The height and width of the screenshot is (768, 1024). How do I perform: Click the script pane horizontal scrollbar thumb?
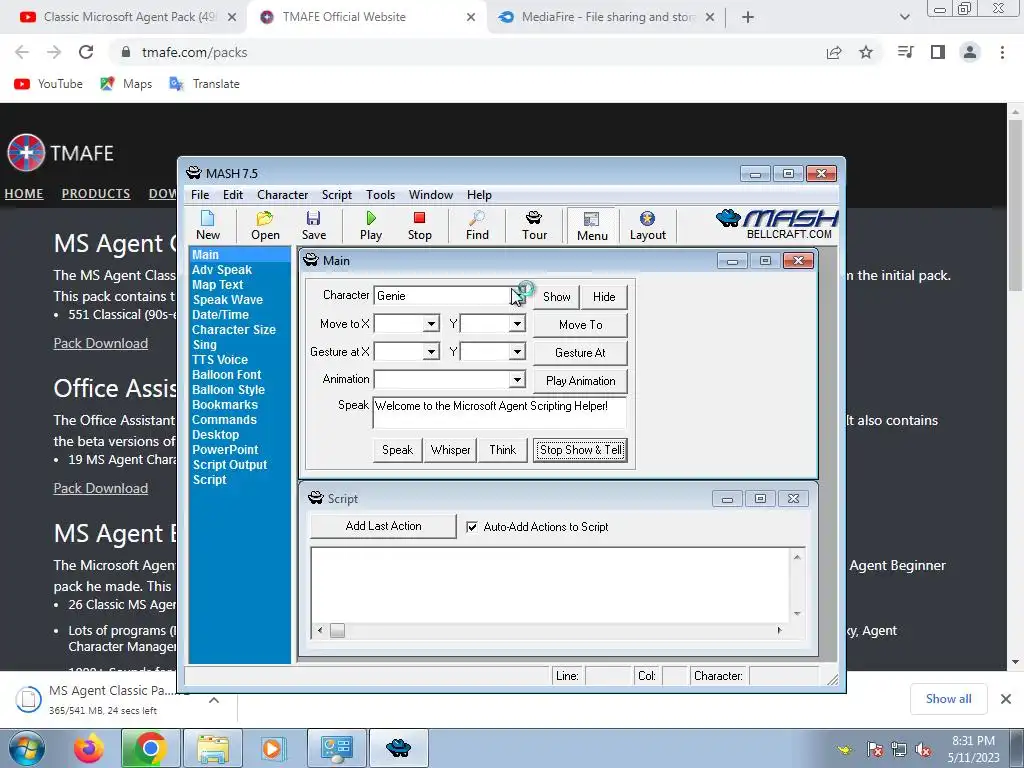tap(337, 630)
